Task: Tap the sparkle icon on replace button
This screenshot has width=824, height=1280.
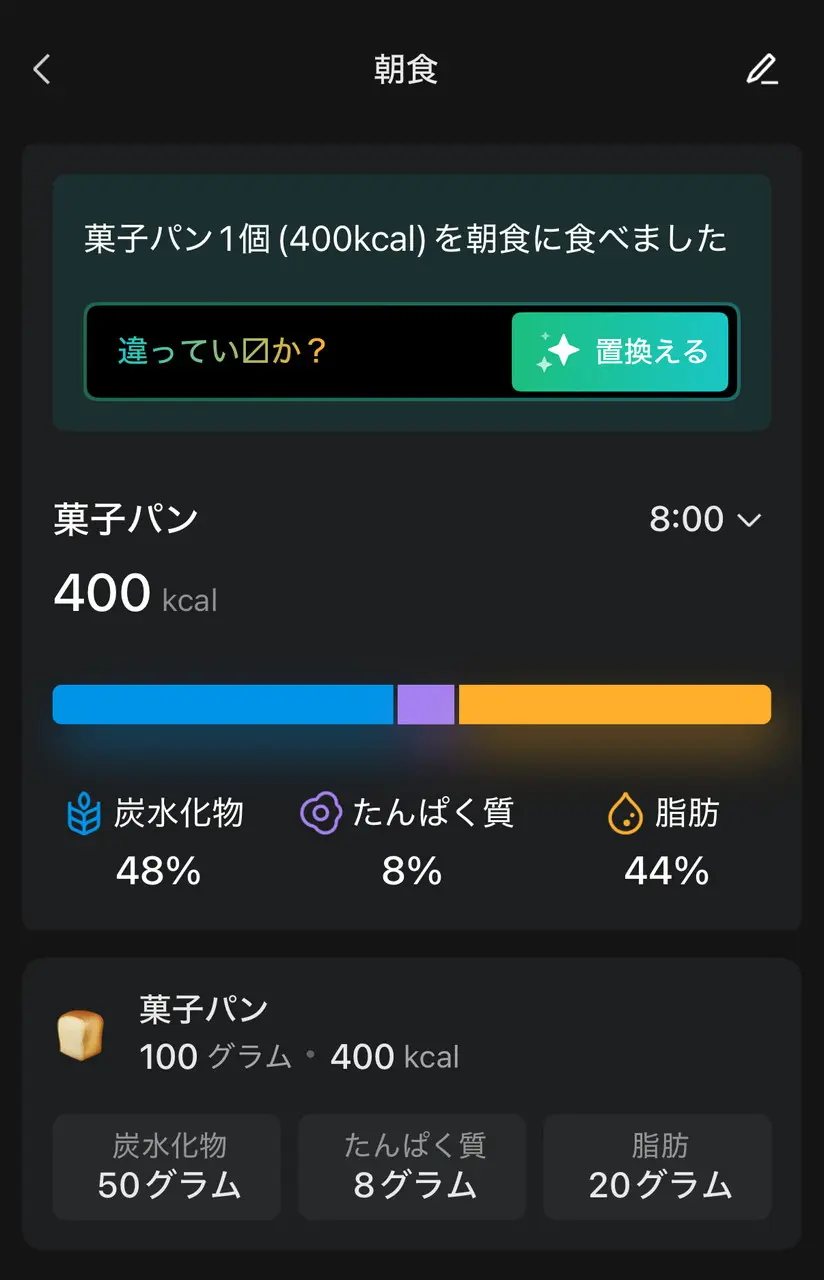Action: tap(557, 352)
